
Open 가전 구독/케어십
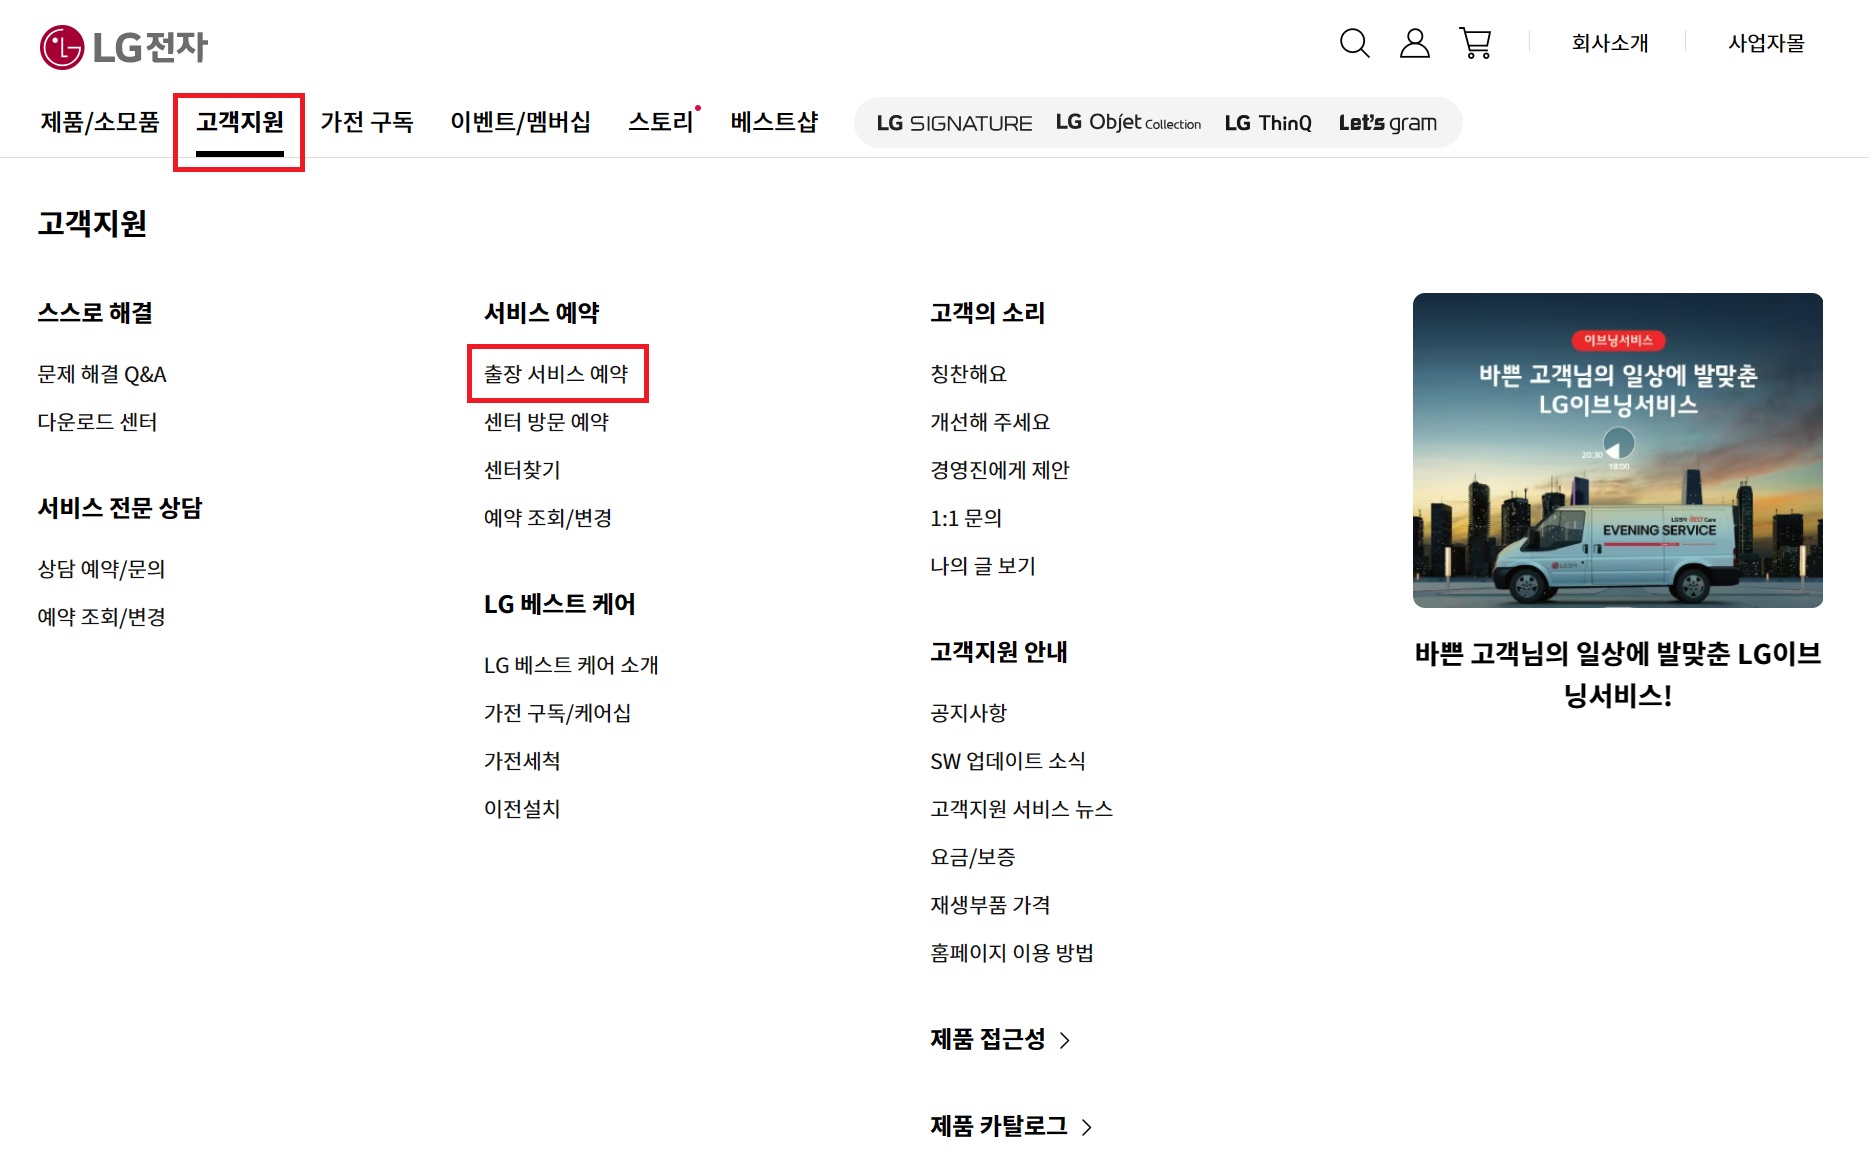point(557,713)
